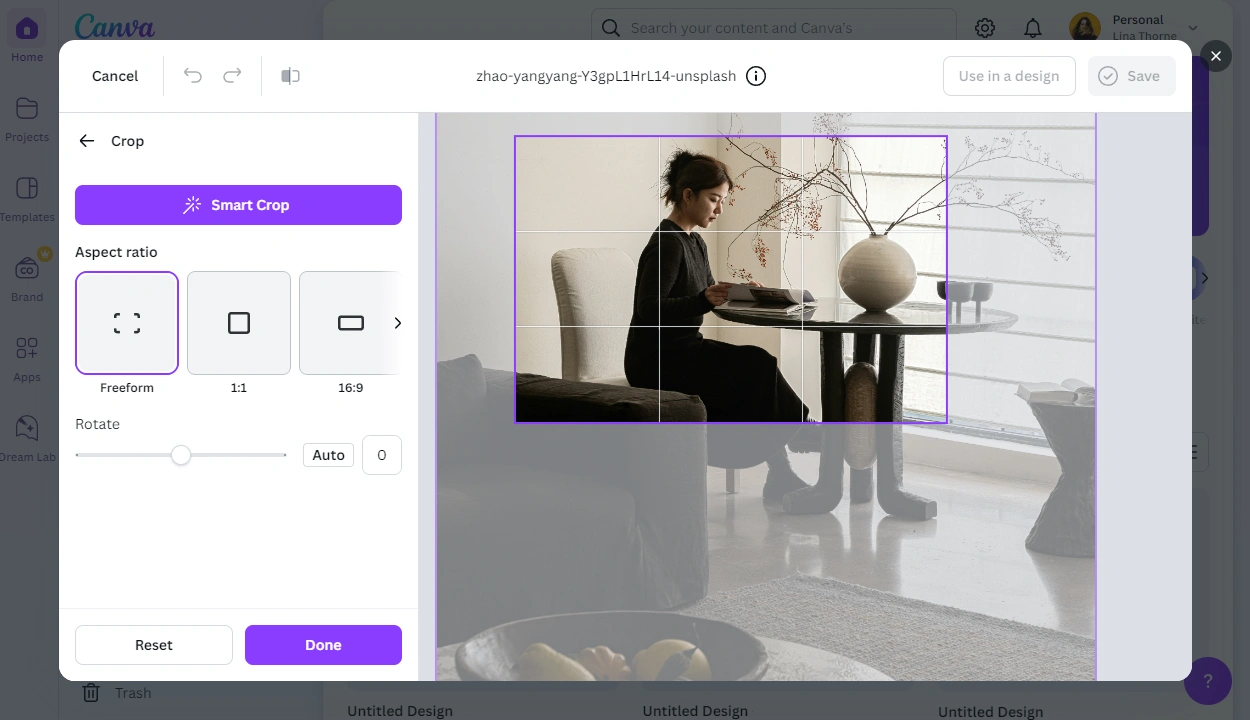Open Projects in the left sidebar
The height and width of the screenshot is (720, 1250).
(27, 119)
